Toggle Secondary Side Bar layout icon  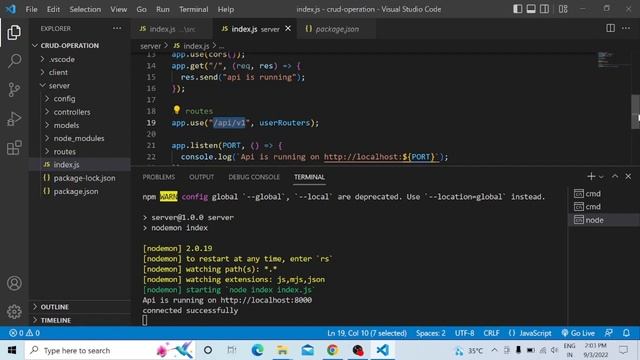544,9
